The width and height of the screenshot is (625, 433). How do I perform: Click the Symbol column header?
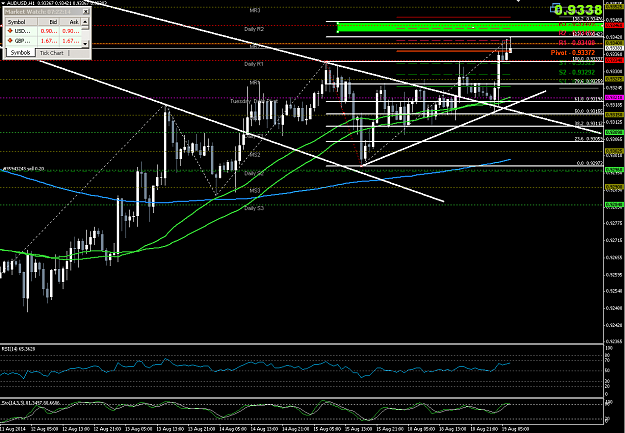21,22
